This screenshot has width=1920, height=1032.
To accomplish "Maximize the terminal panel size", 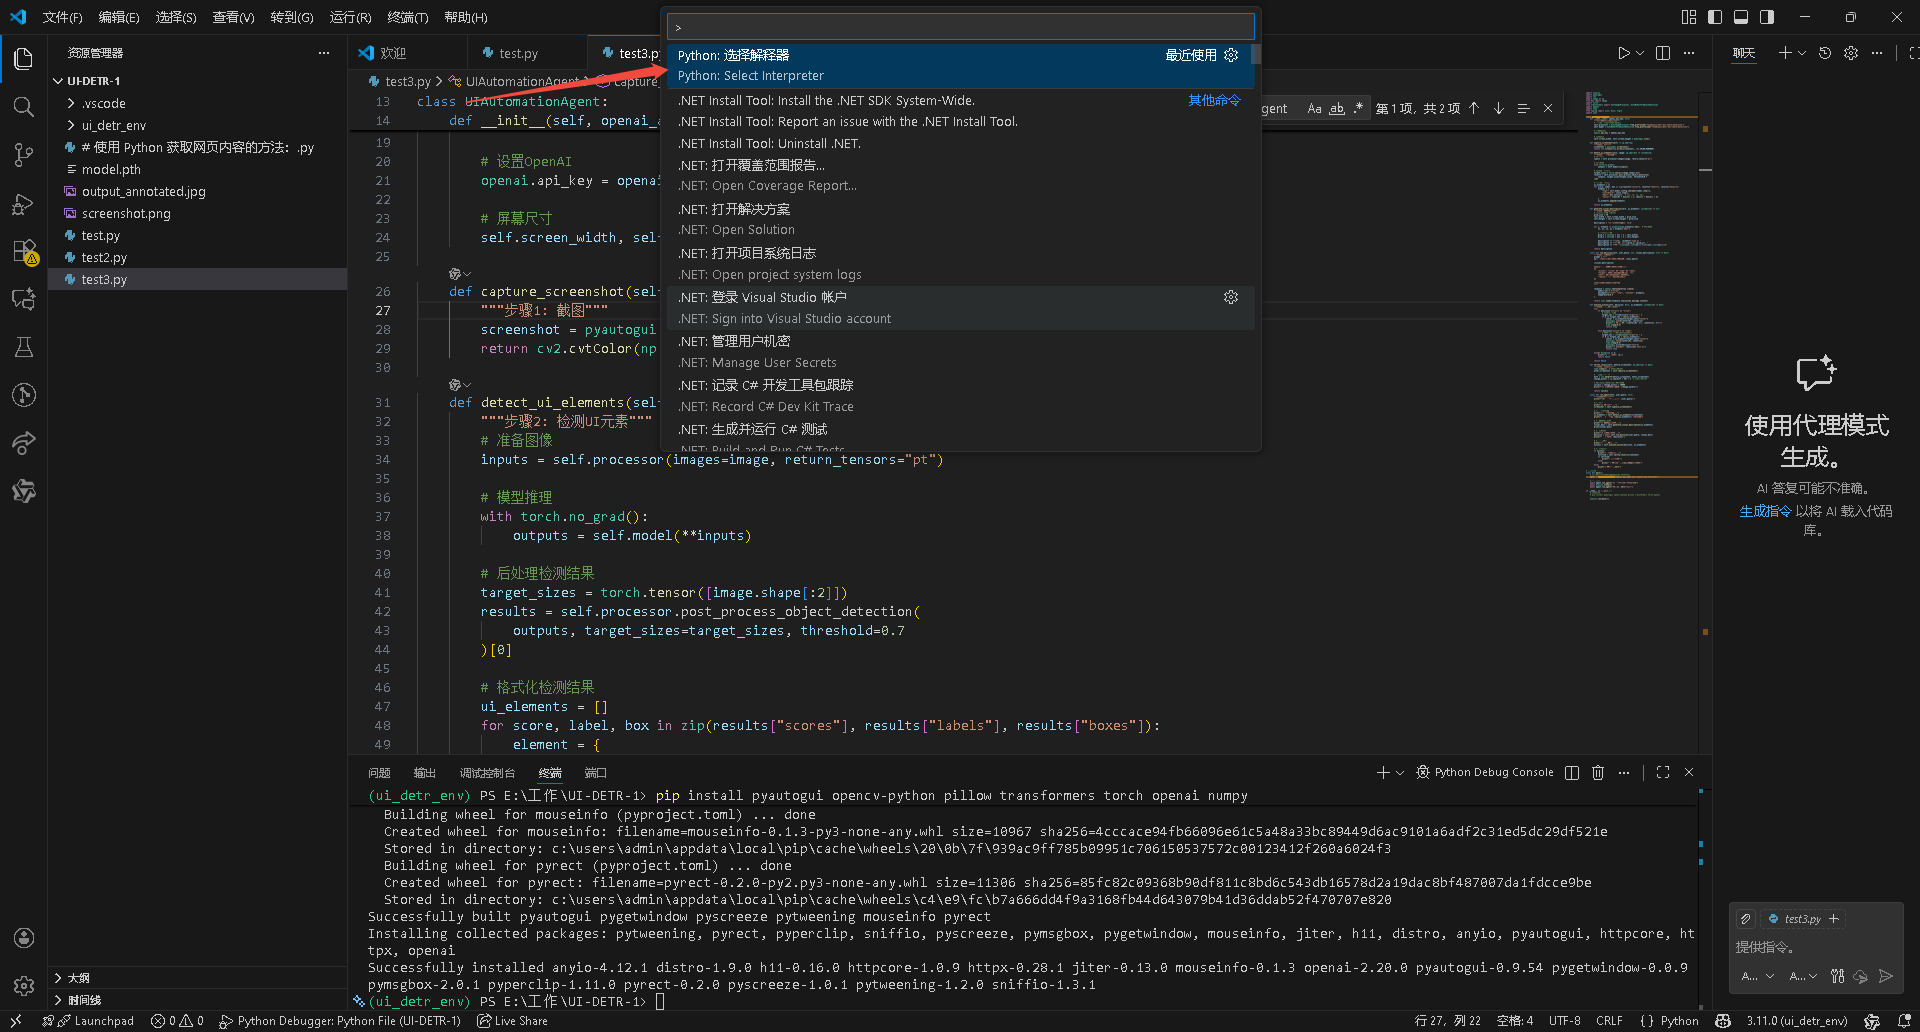I will (x=1663, y=772).
